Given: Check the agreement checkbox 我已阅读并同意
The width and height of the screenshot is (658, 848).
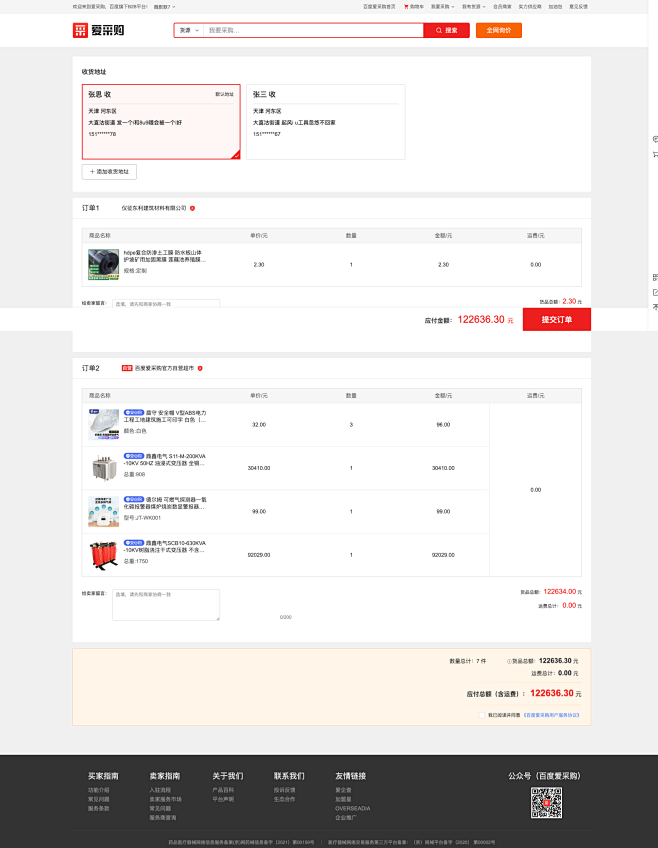Looking at the screenshot, I should (x=481, y=715).
